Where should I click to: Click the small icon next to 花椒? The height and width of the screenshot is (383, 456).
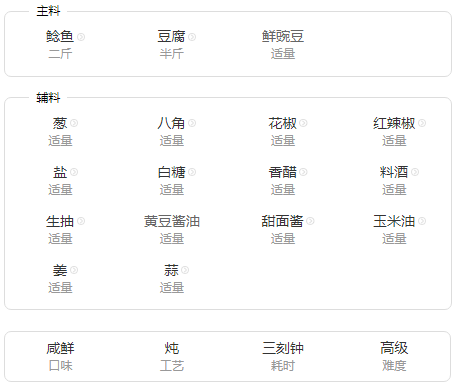(x=303, y=123)
